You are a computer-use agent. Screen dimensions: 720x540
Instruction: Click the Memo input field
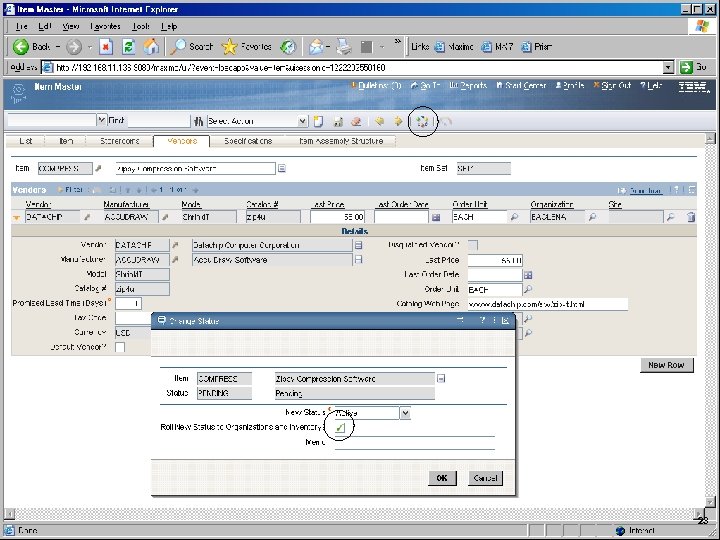pyautogui.click(x=415, y=442)
